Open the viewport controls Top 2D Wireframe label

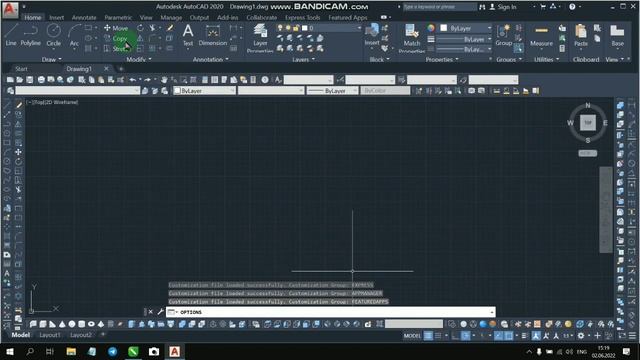[x=52, y=102]
